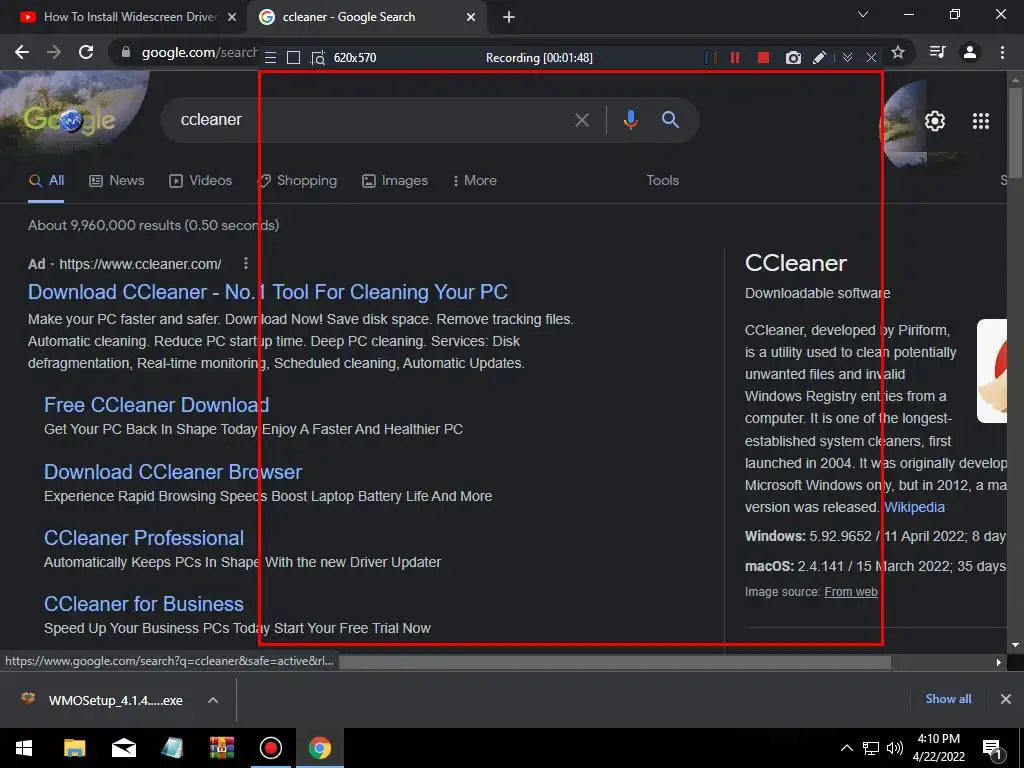Open the Free CCleaner Download link
This screenshot has width=1024, height=768.
tap(157, 405)
